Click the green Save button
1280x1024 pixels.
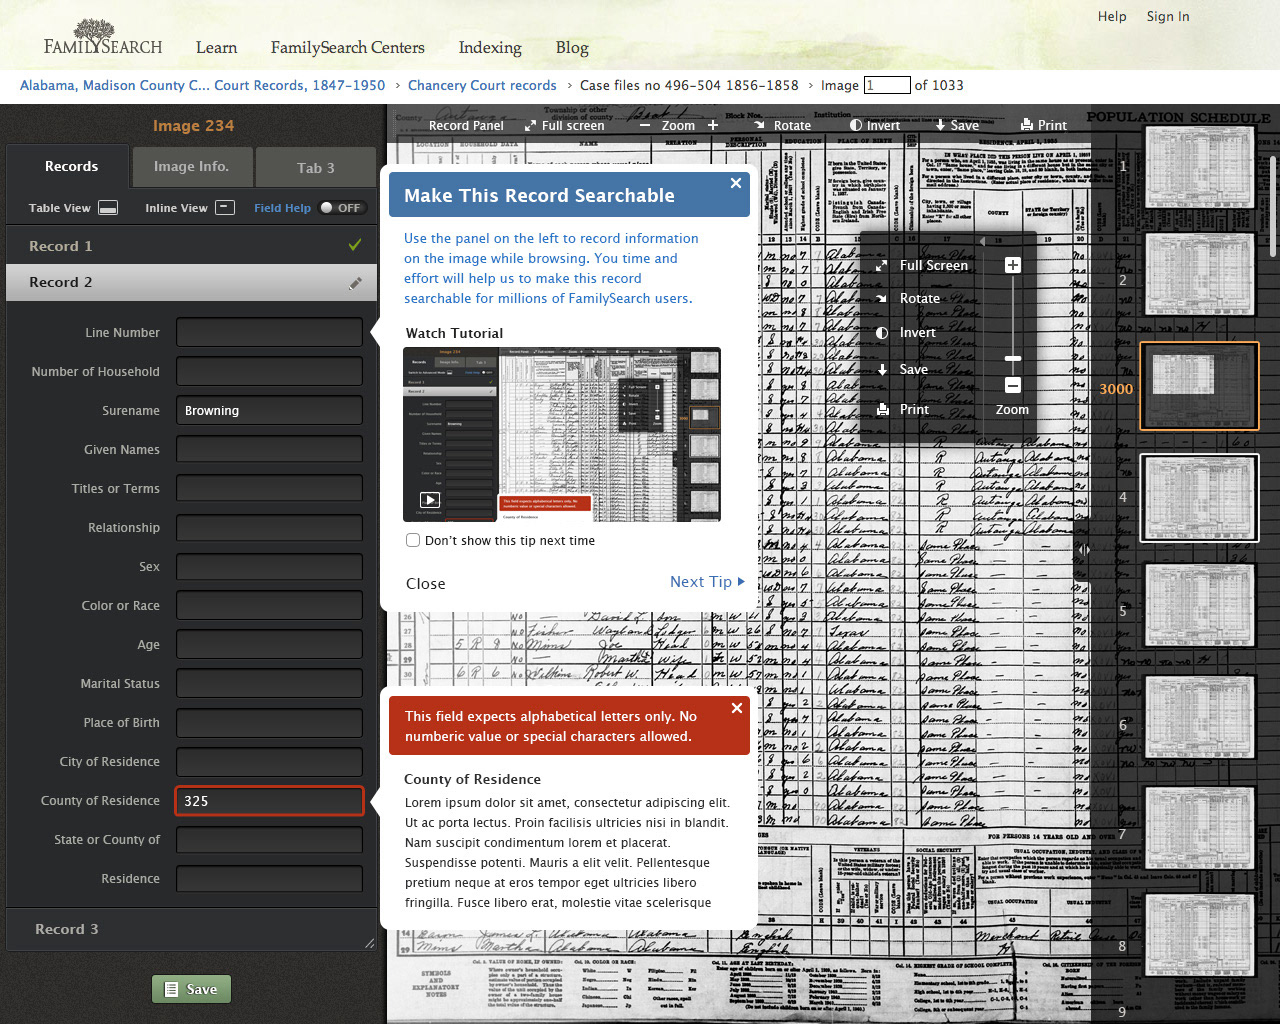tap(191, 989)
